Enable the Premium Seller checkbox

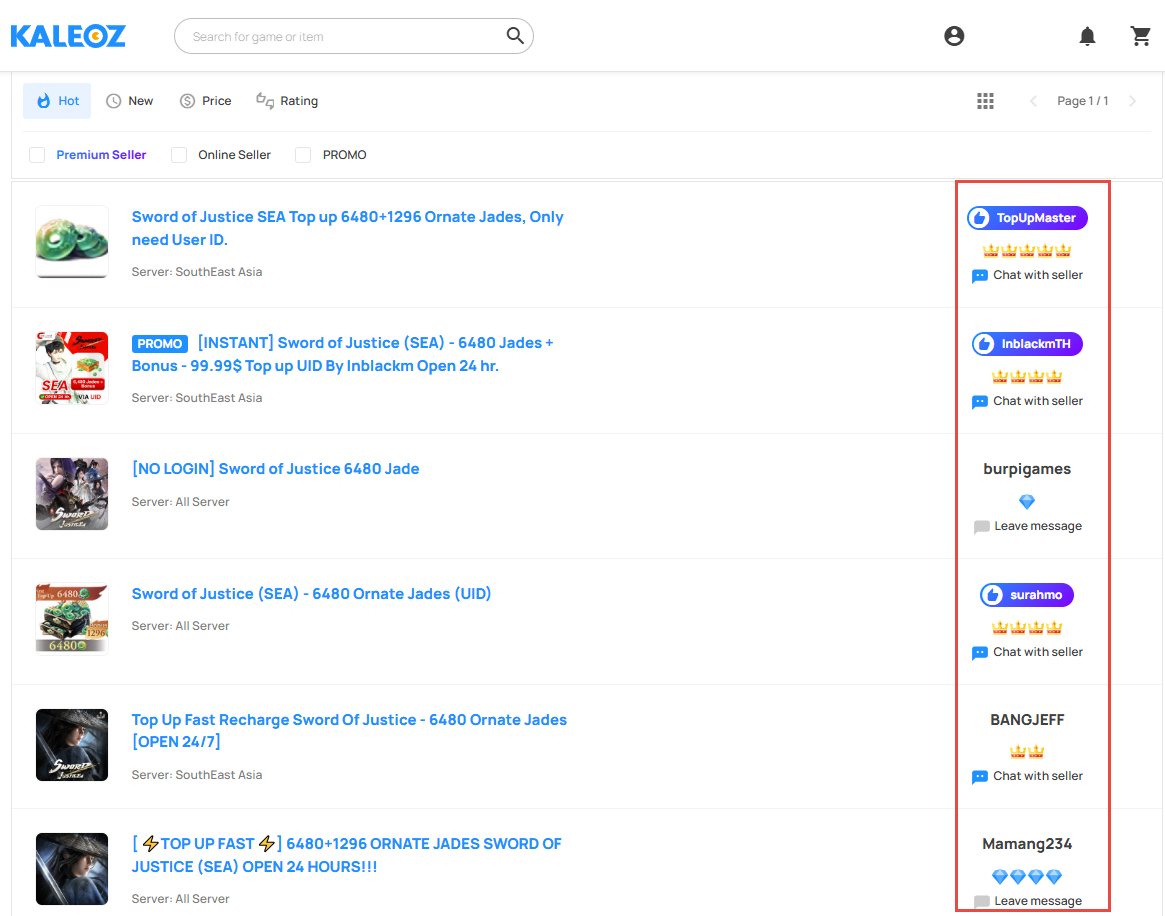click(x=37, y=155)
